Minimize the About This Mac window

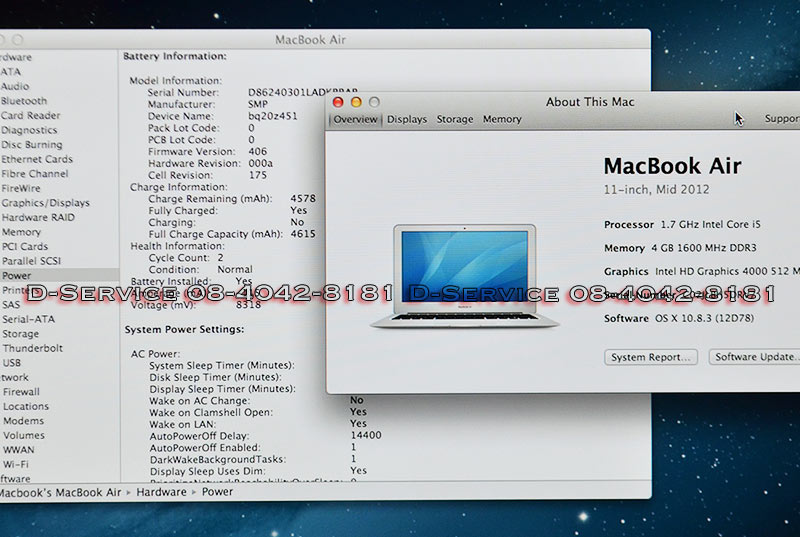click(x=356, y=102)
